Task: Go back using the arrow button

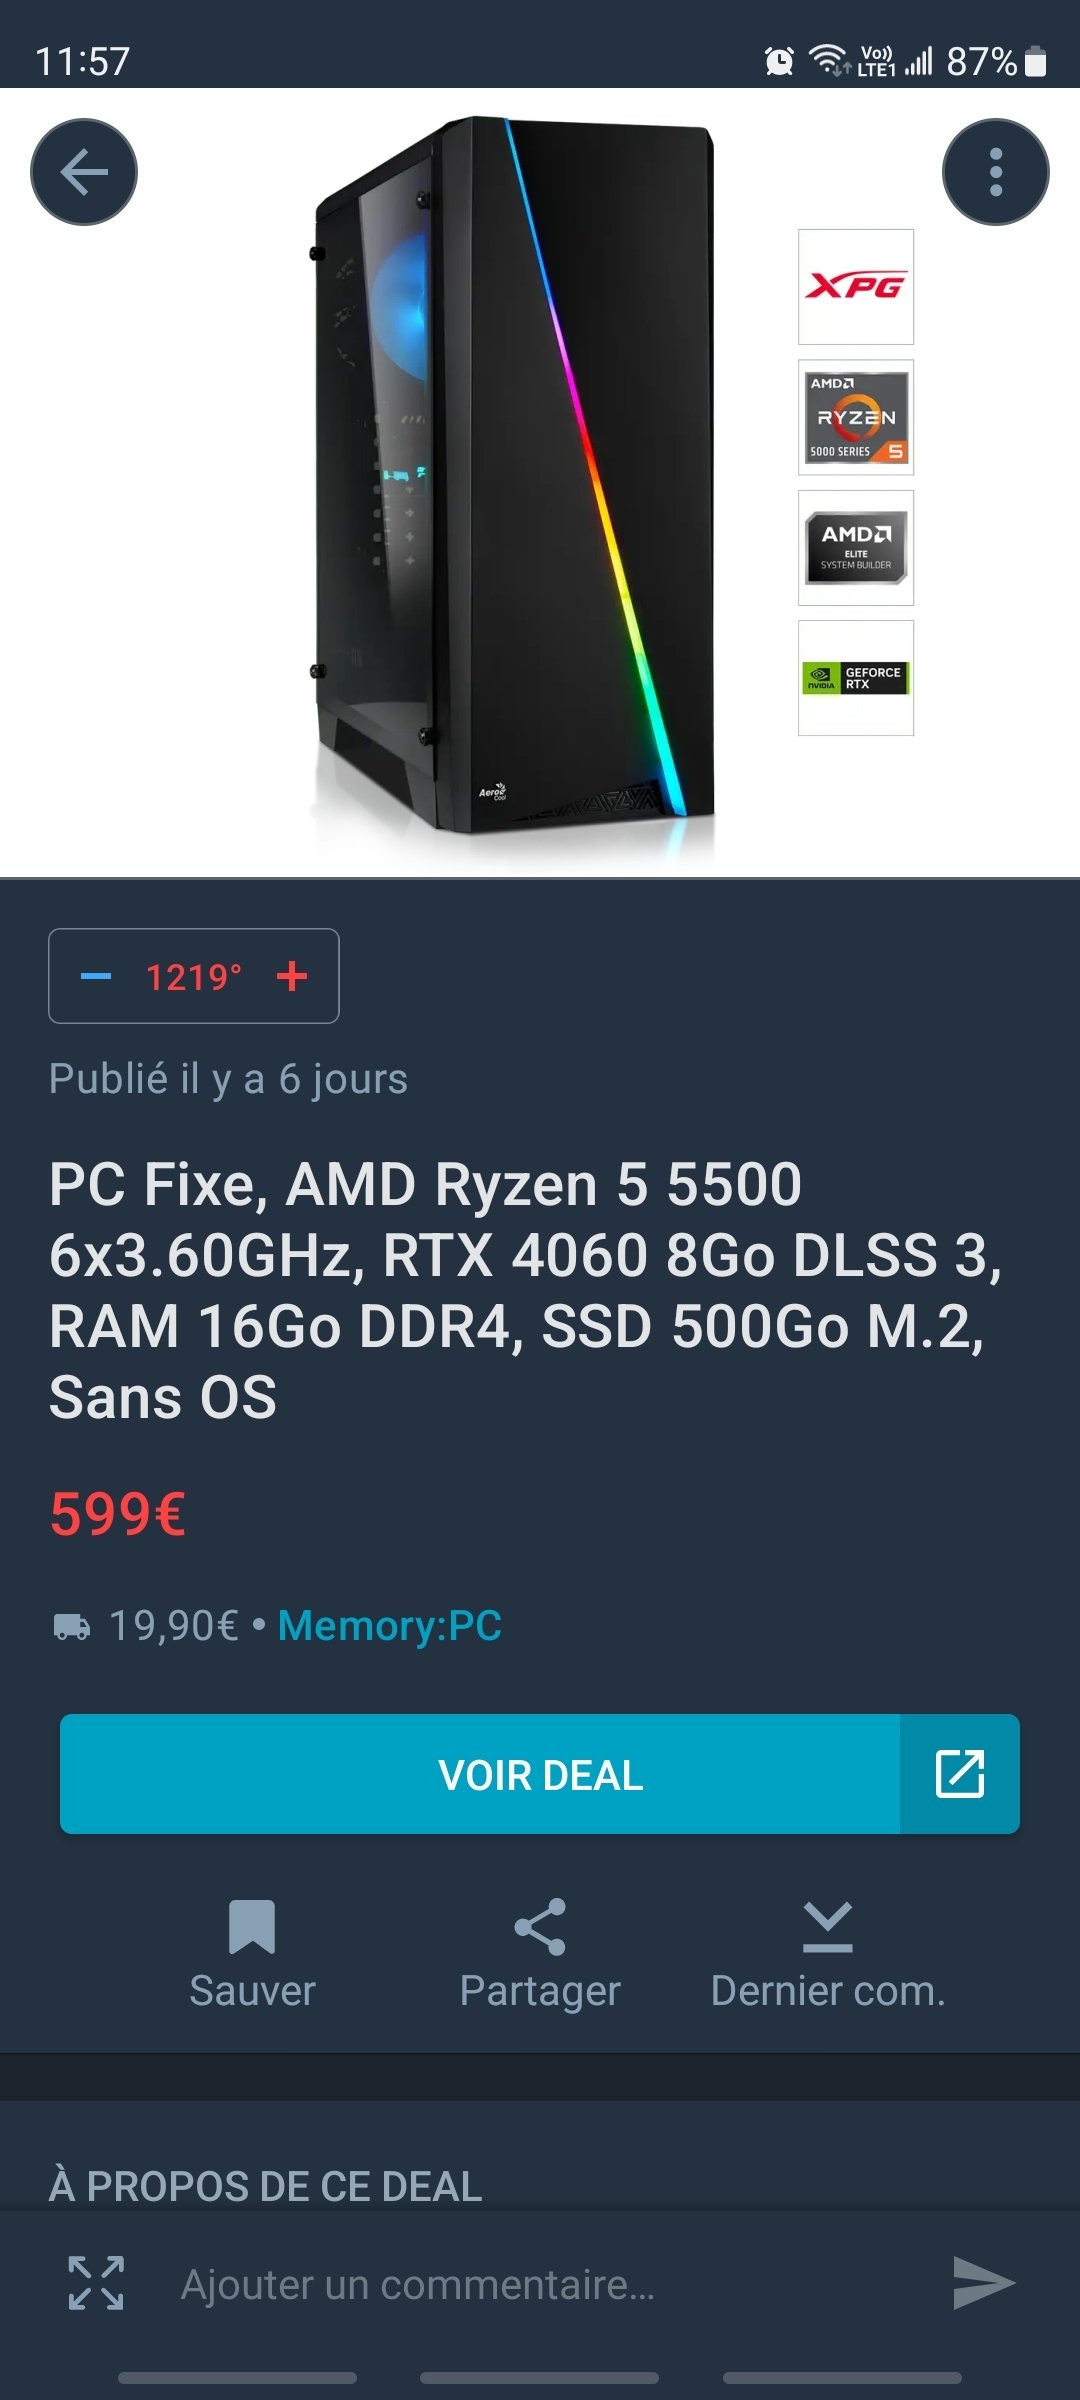Action: click(84, 172)
